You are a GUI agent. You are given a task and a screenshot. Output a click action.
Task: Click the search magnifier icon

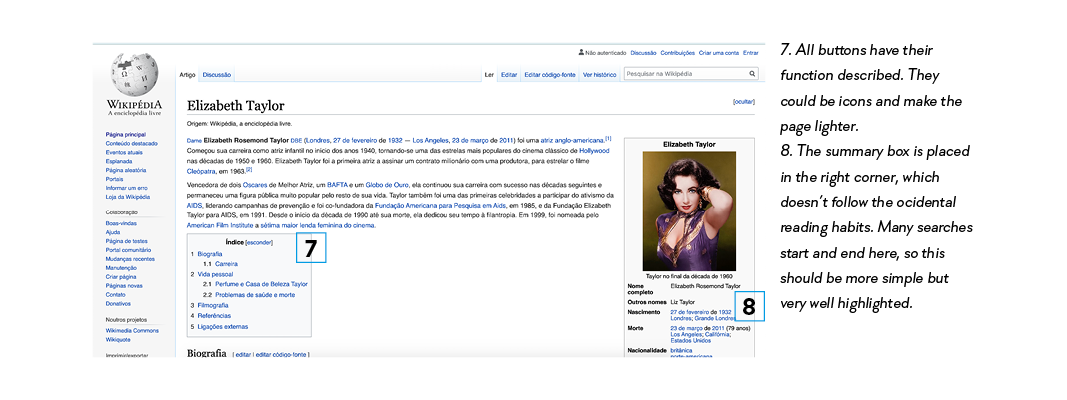(753, 73)
